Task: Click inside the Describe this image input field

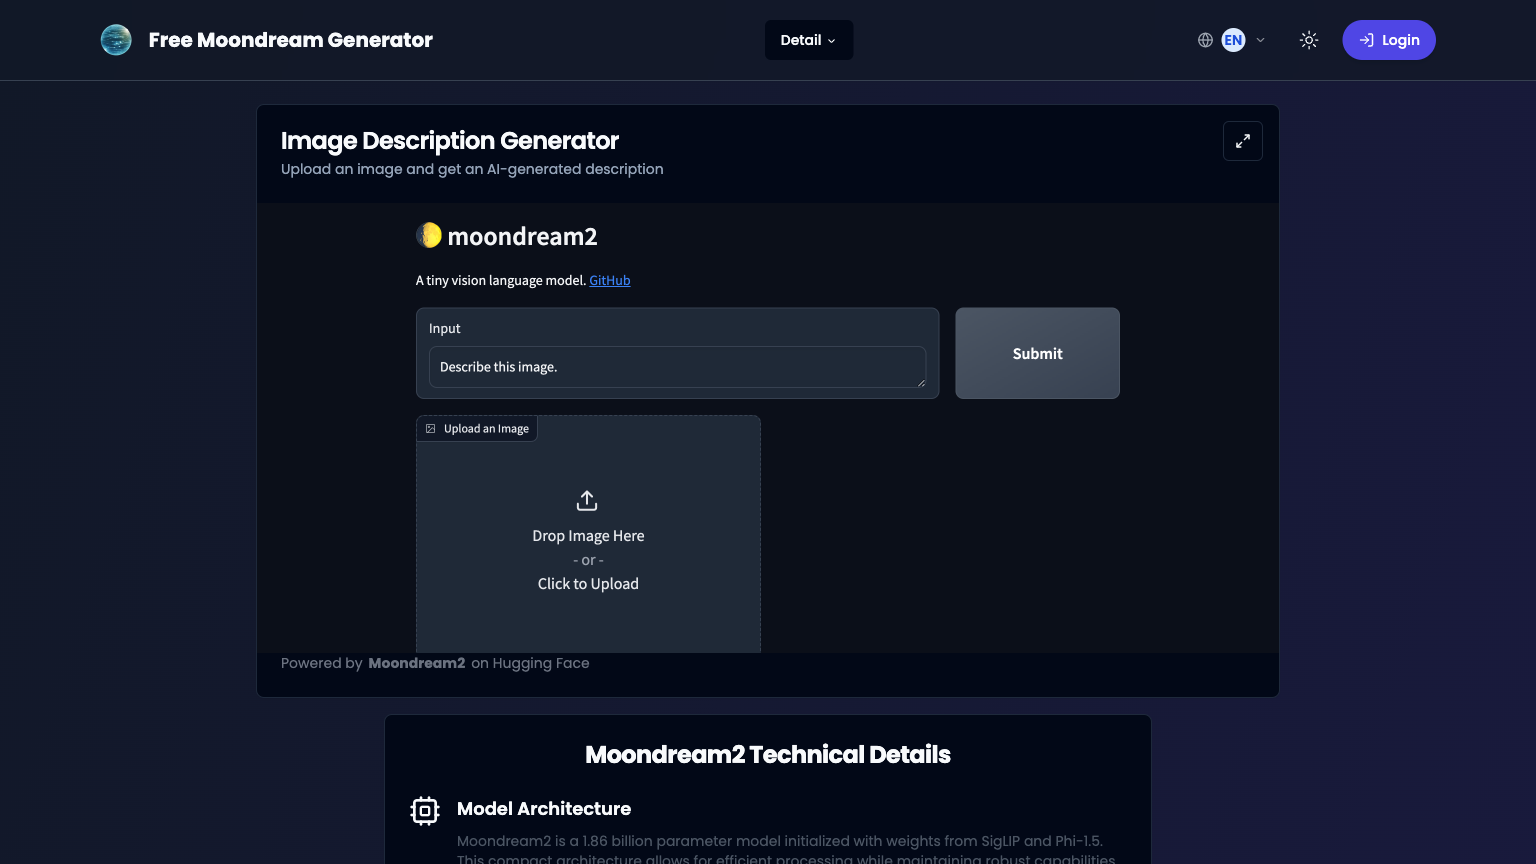Action: 677,367
